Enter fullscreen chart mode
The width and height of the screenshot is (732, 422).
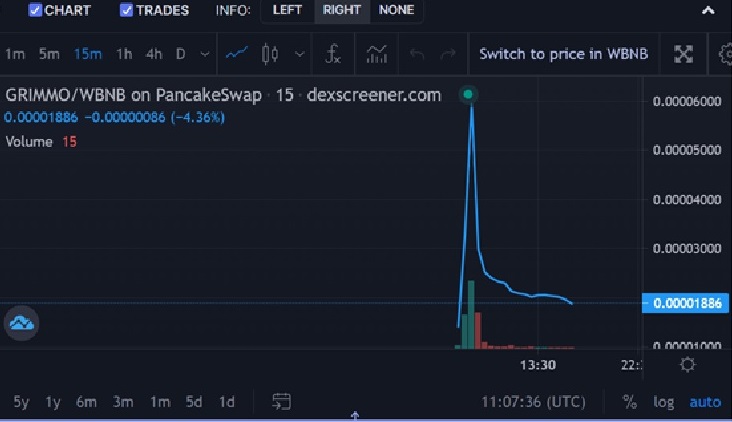pyautogui.click(x=683, y=54)
